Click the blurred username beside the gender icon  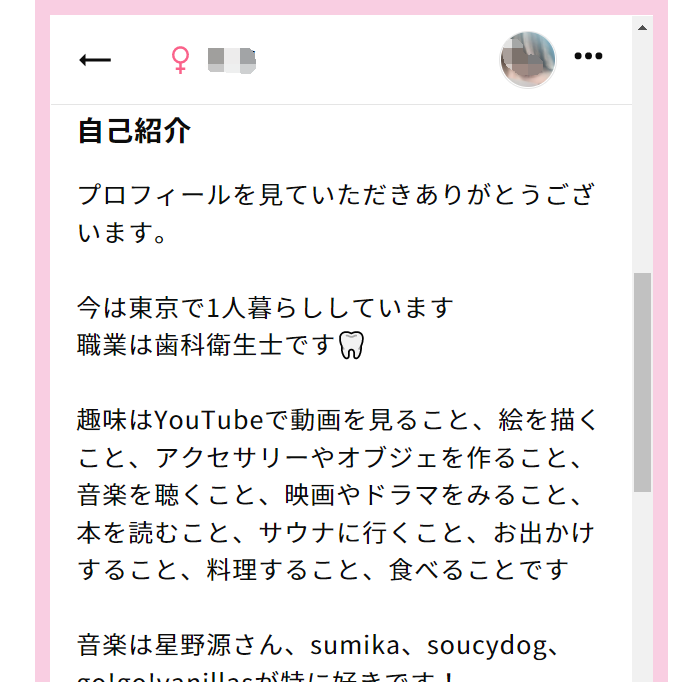click(231, 60)
